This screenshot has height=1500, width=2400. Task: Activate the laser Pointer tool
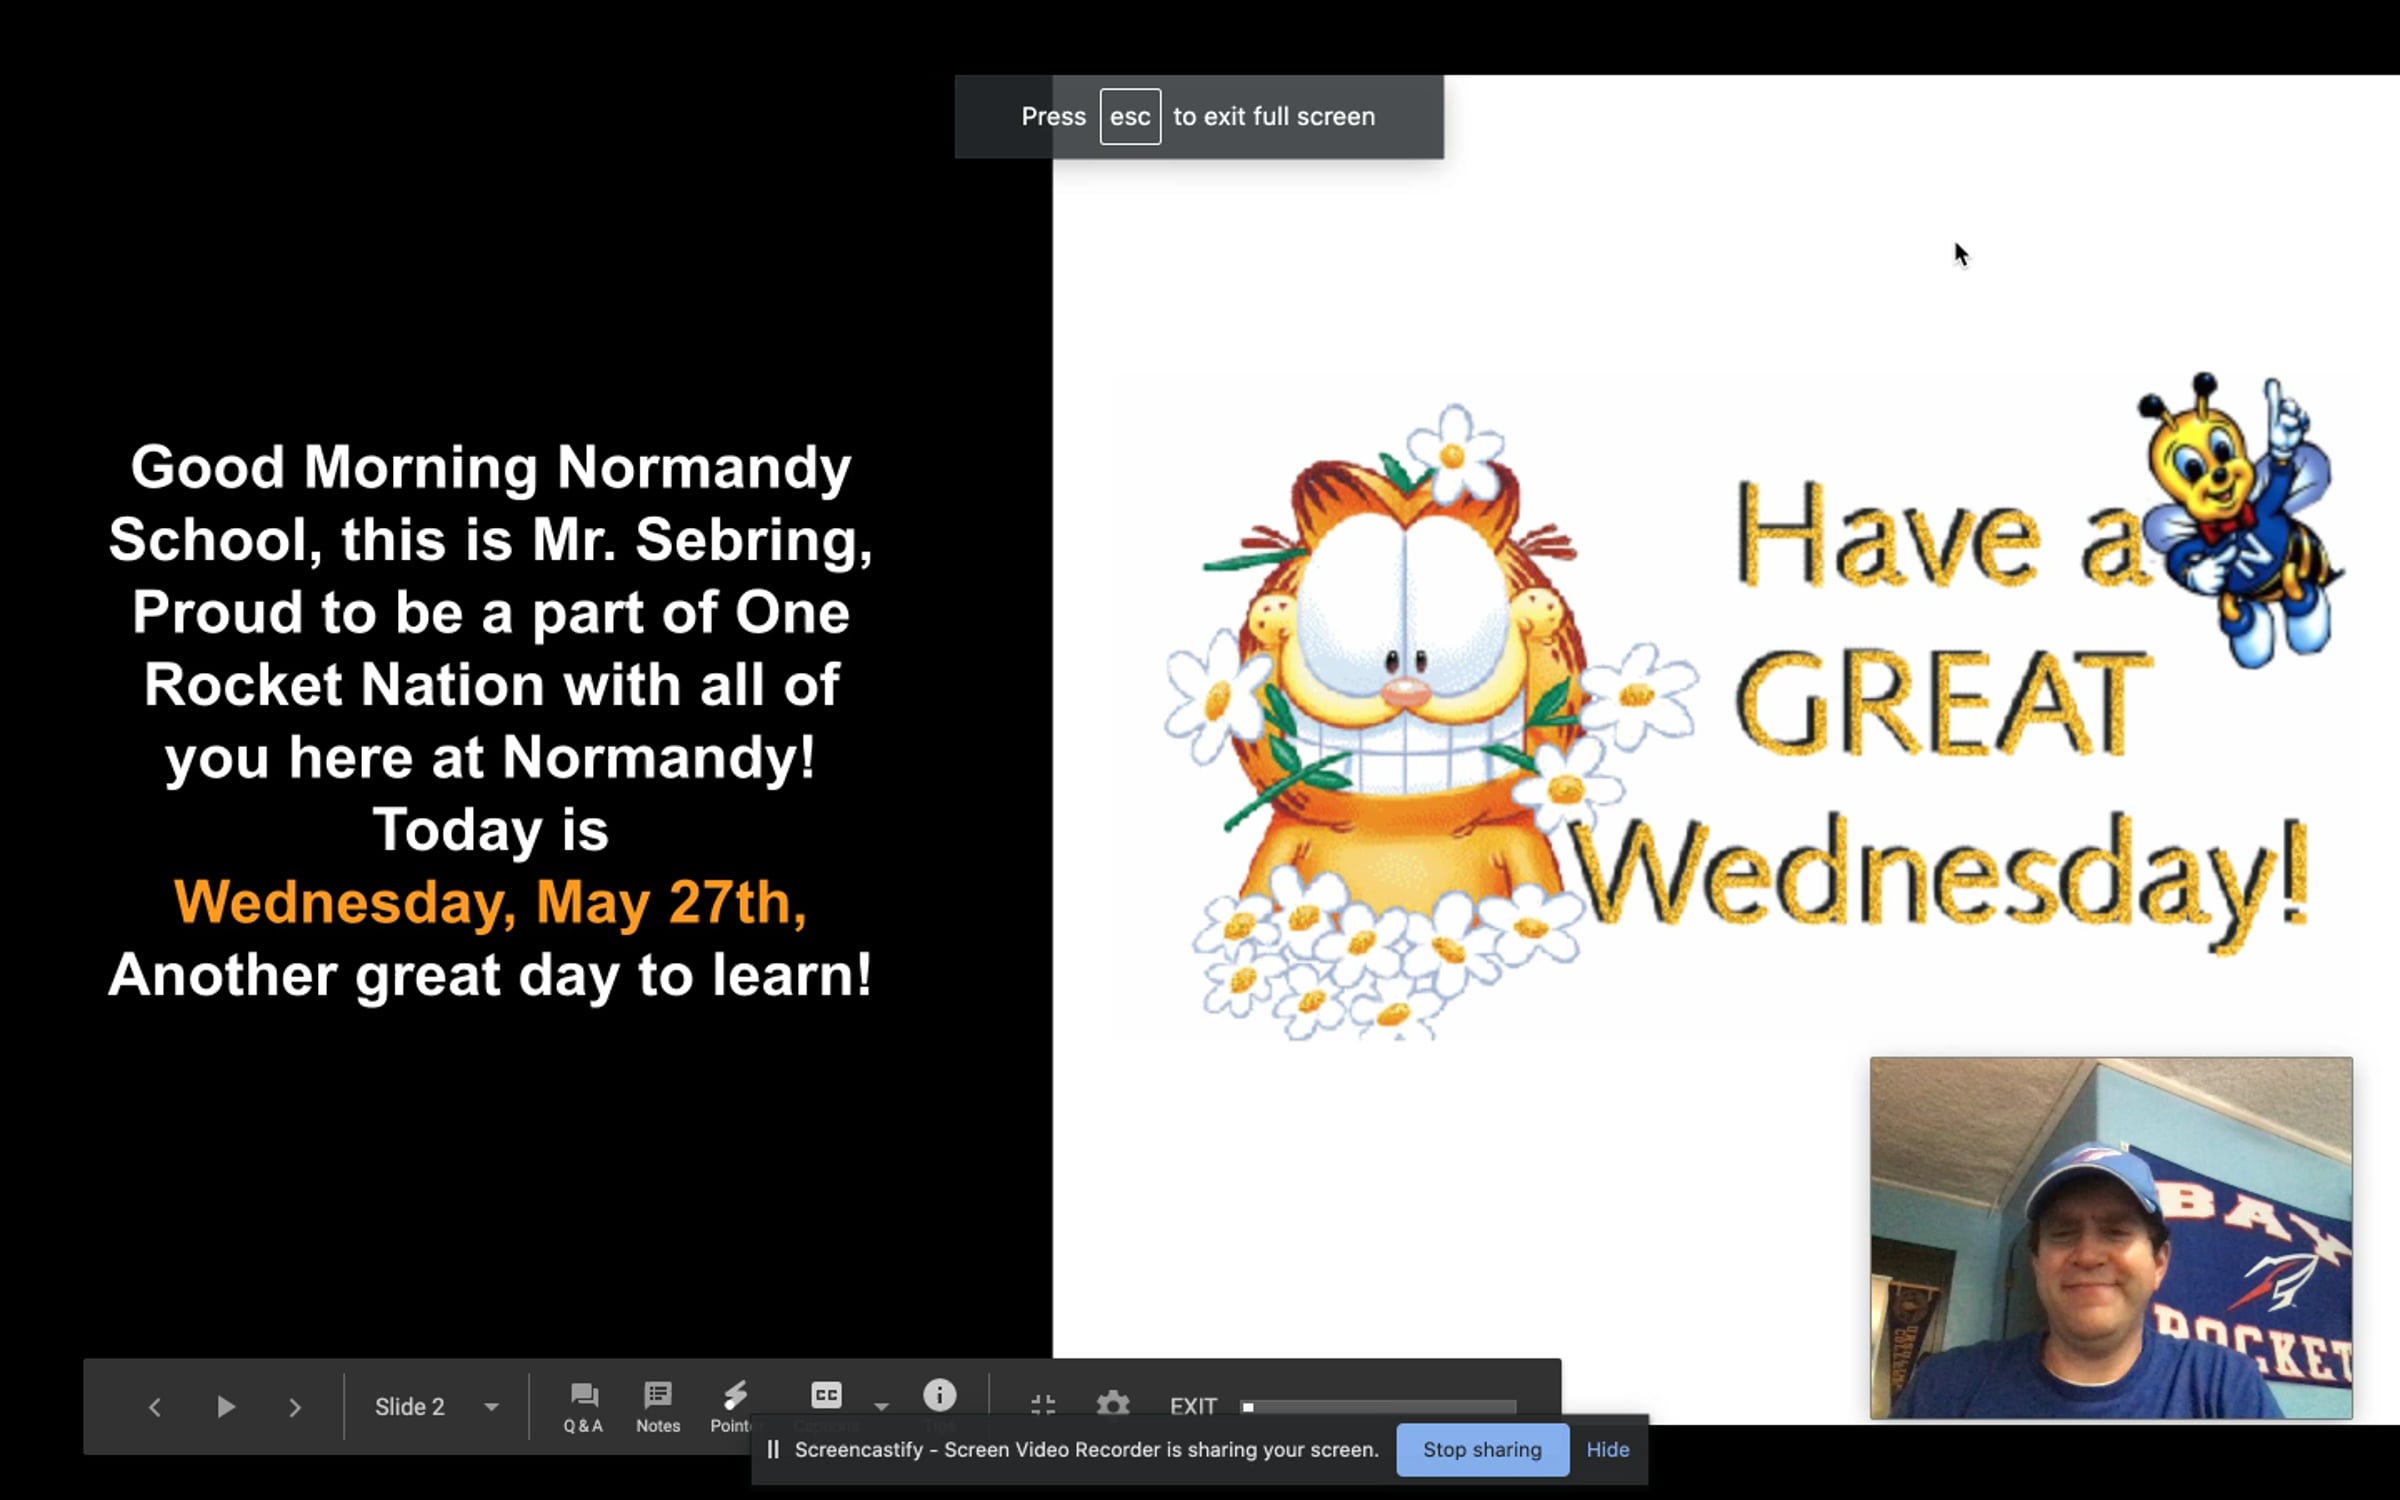tap(734, 1407)
